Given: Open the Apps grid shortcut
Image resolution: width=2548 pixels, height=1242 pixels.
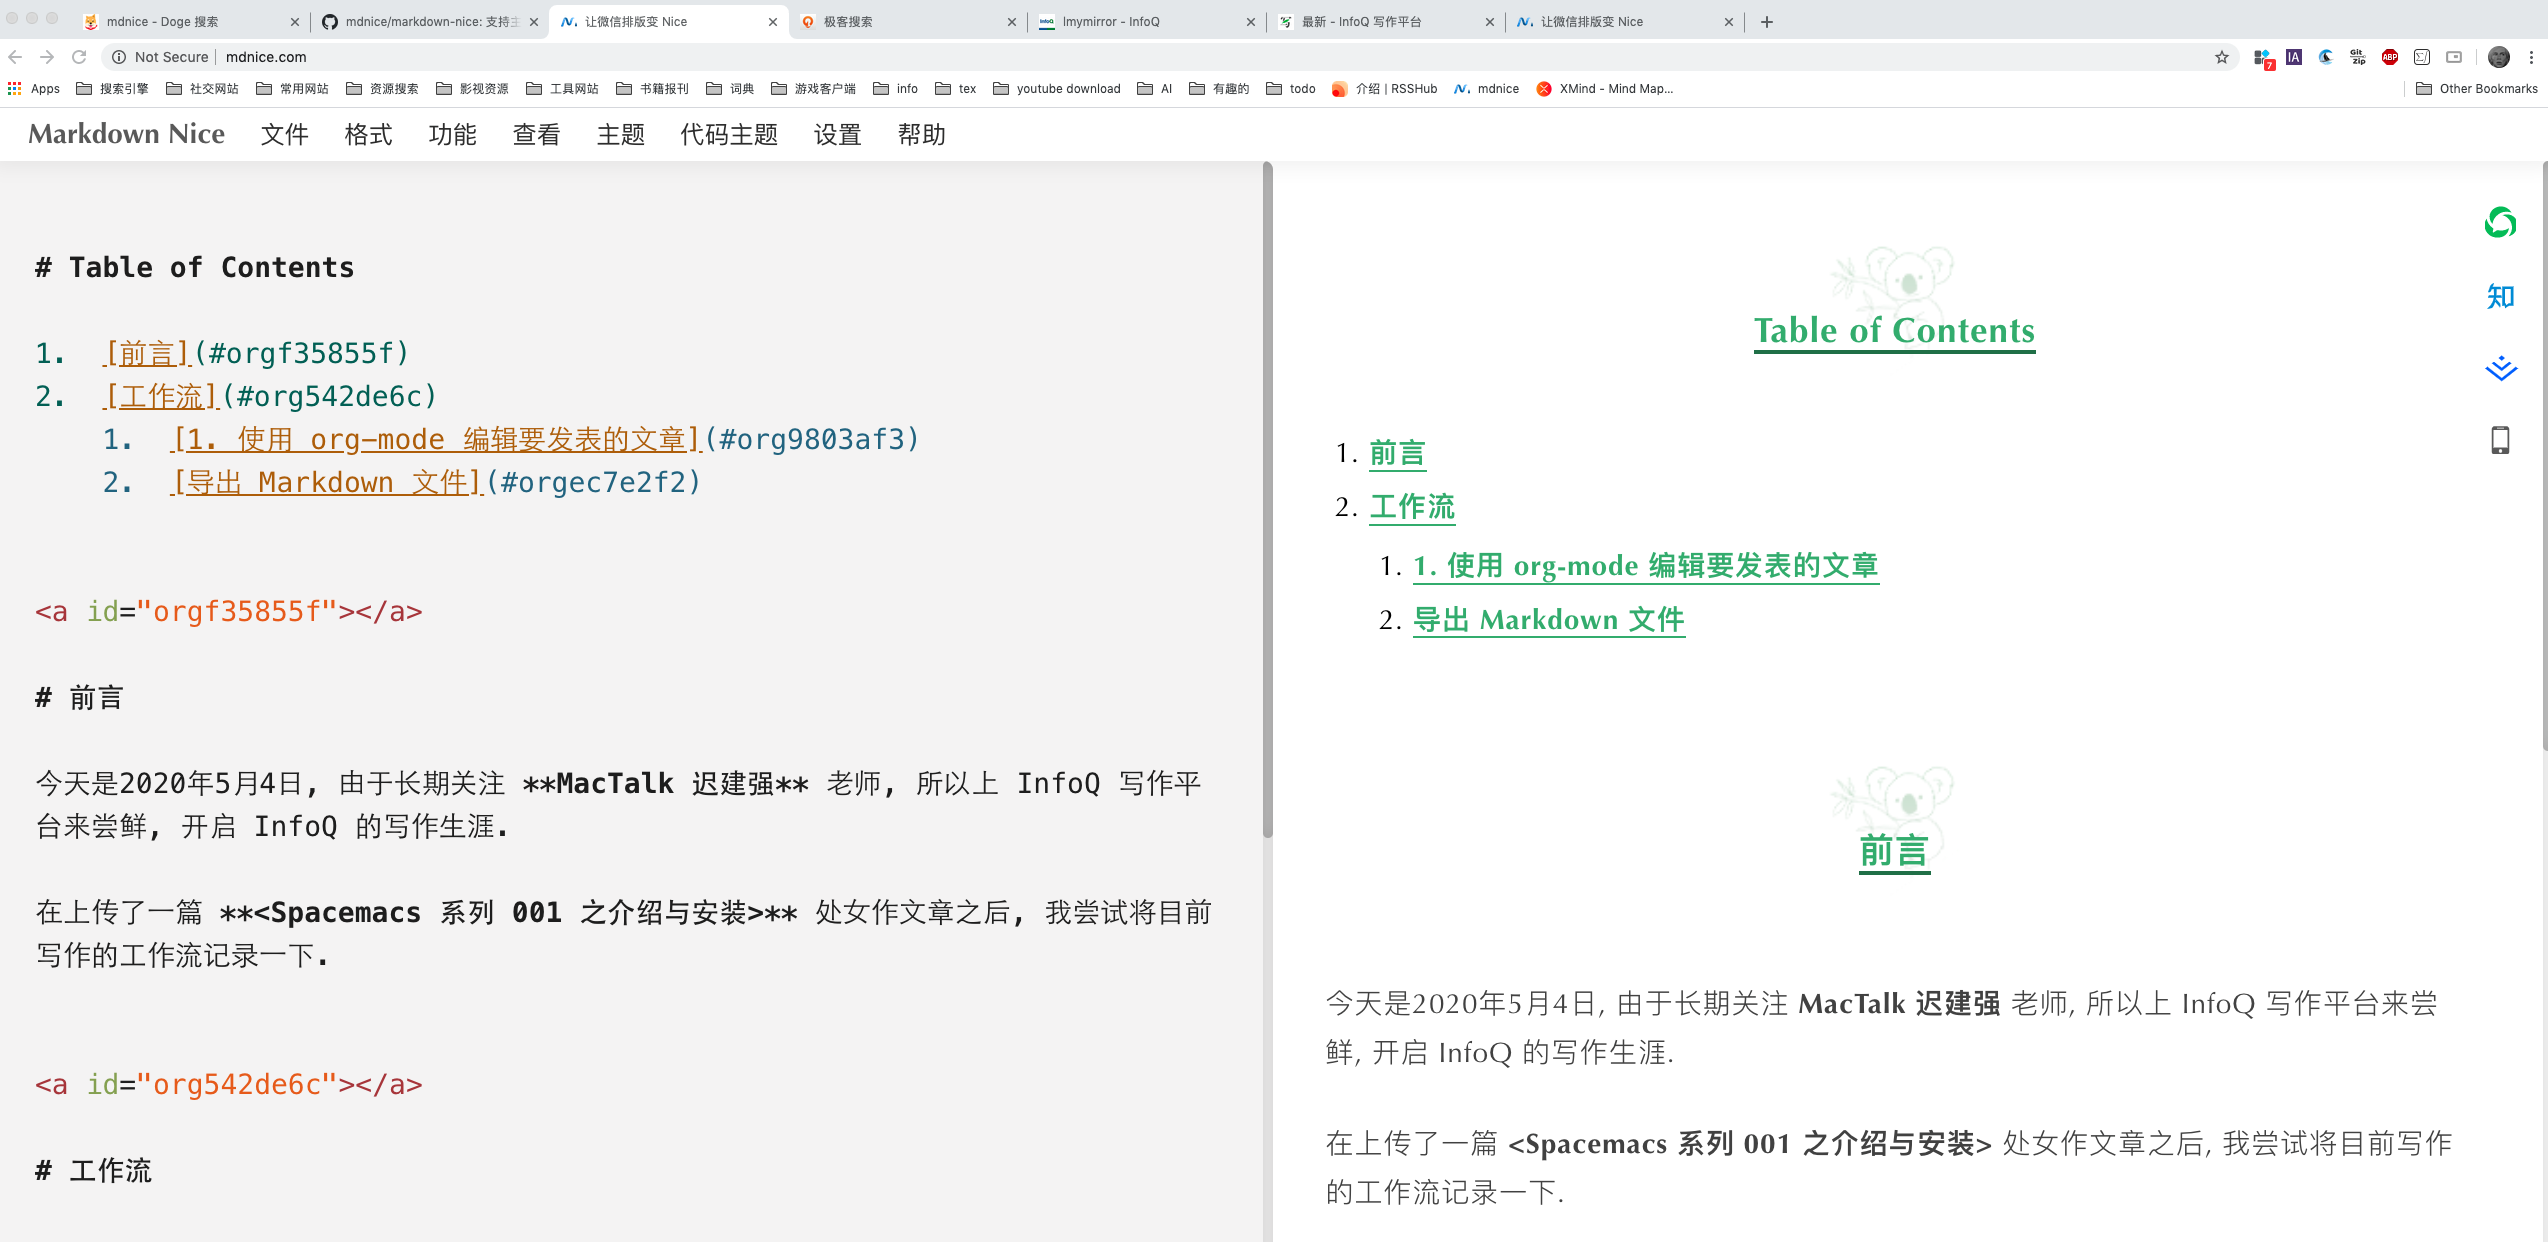Looking at the screenshot, I should click(x=34, y=89).
